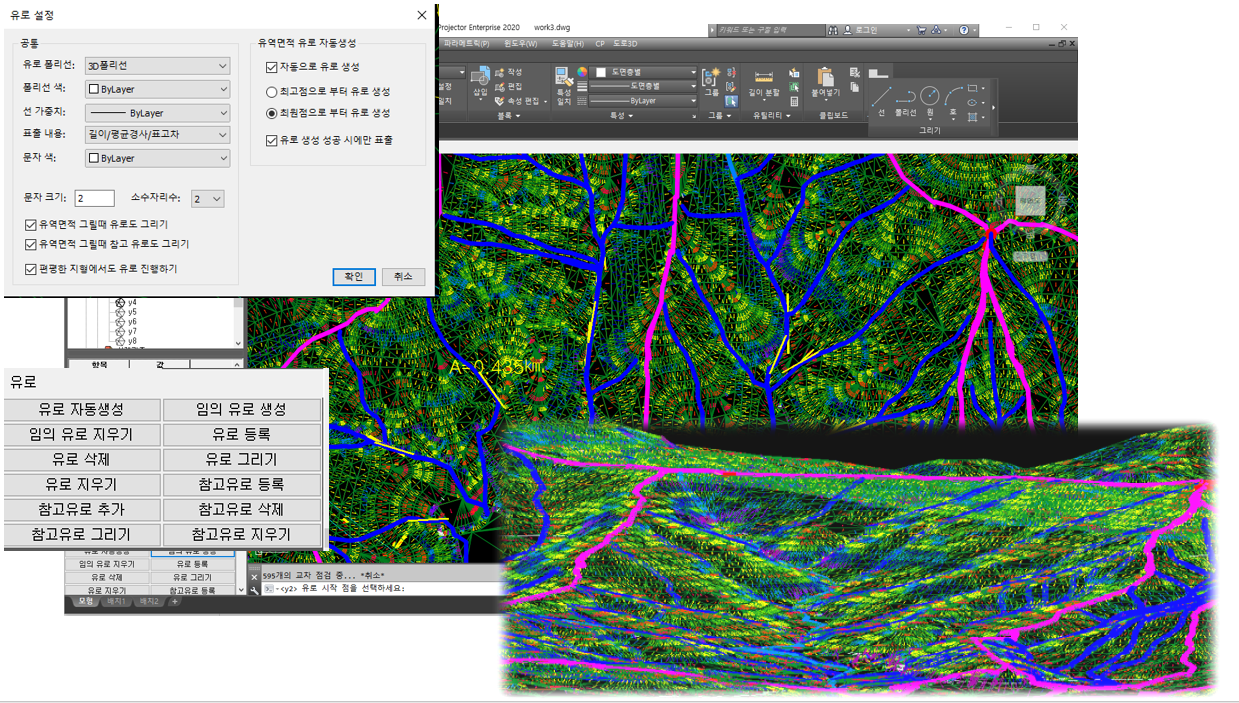
Task: Switch to the 배치1 layout tab
Action: click(x=117, y=601)
